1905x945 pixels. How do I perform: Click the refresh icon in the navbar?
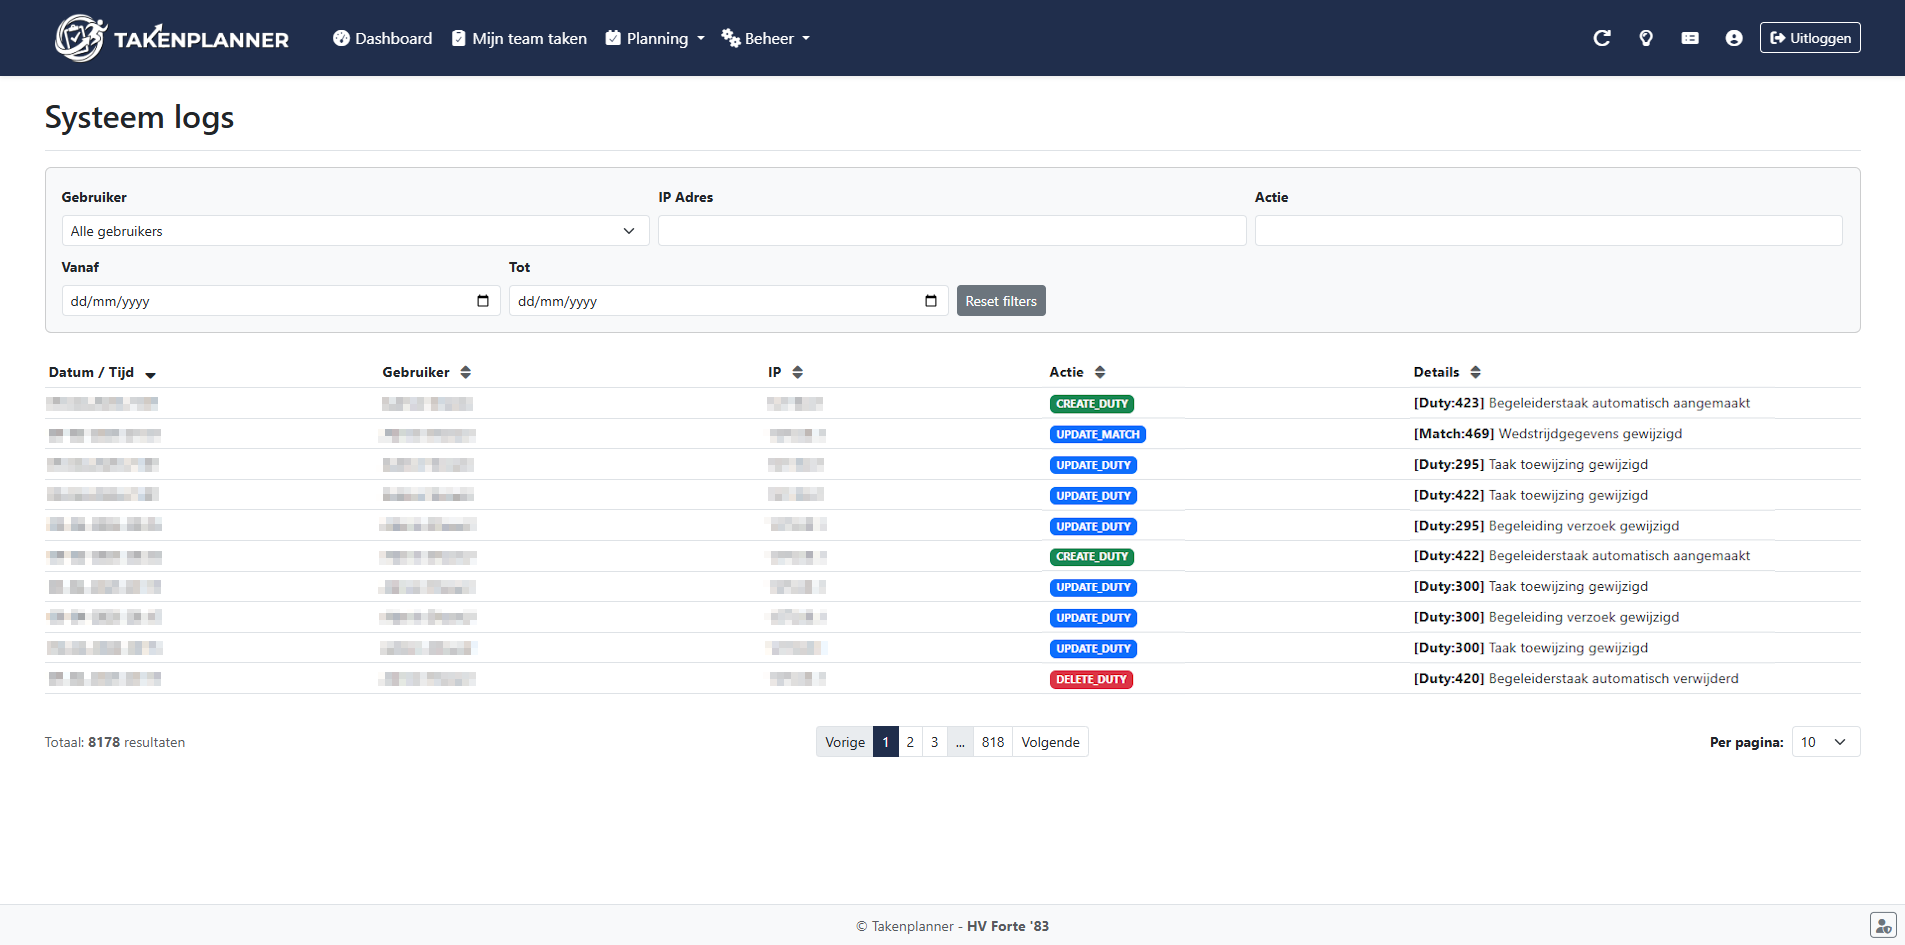[x=1602, y=37]
